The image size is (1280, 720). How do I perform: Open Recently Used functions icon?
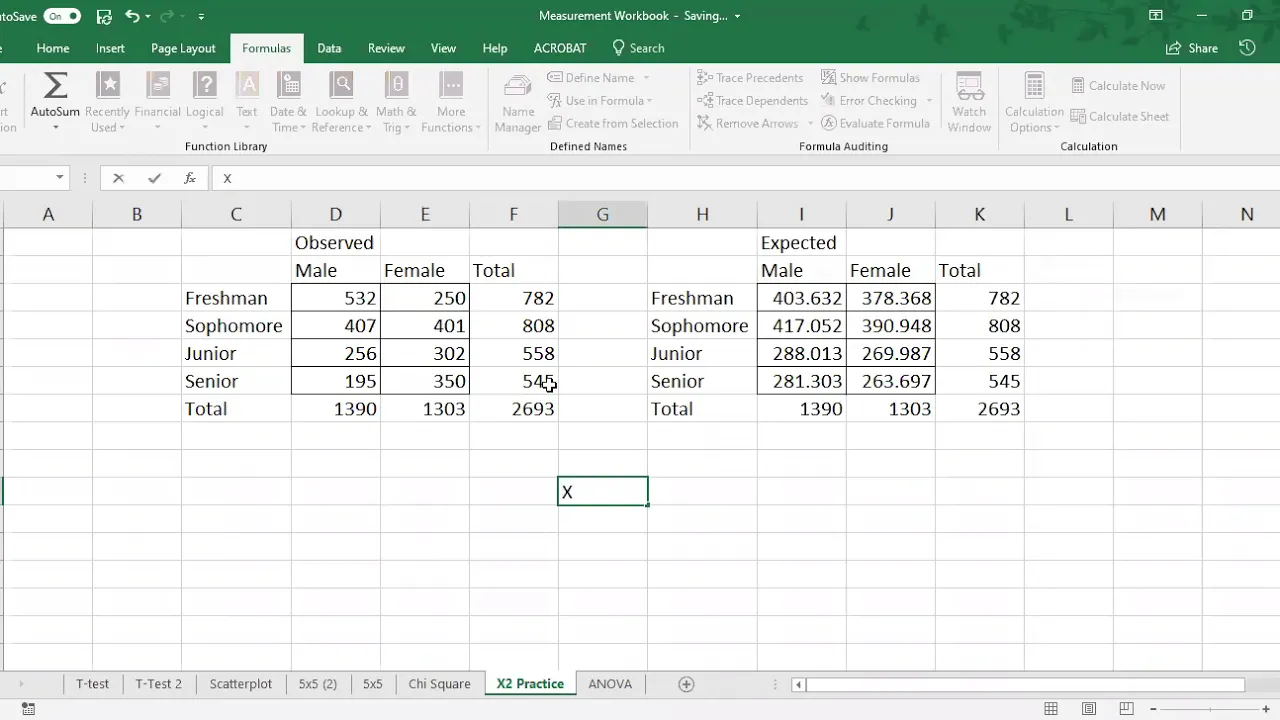coord(107,86)
